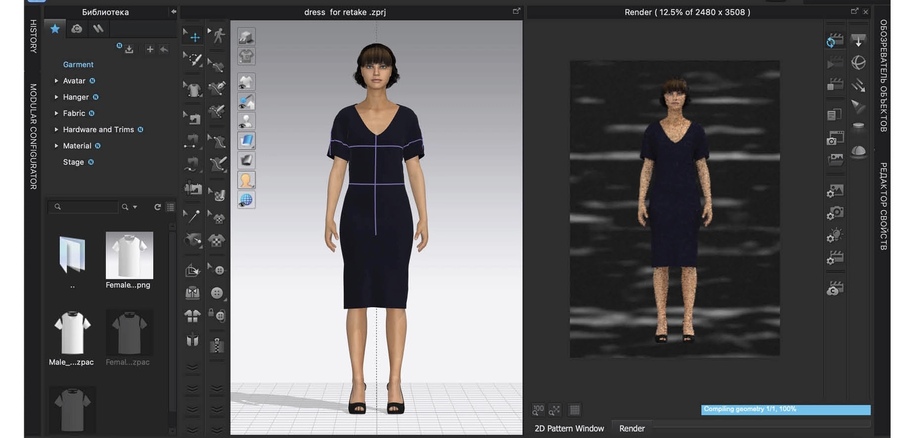Expand the first collapsed toolbar chevron group
Viewport: 900px width, 438px height.
(193, 367)
